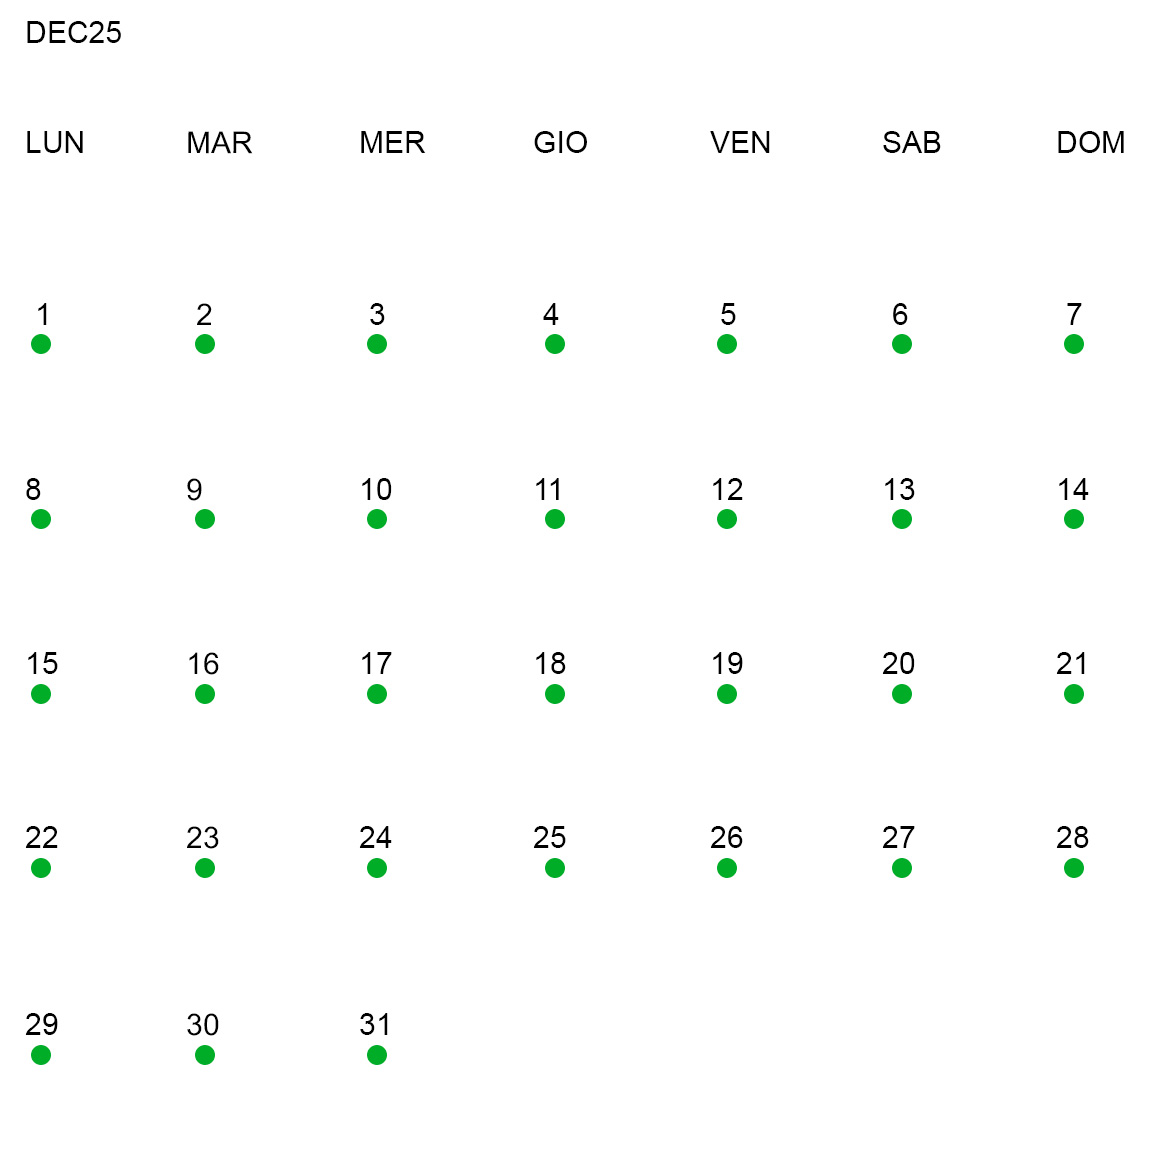Screen dimensions: 1150x1150
Task: Click the DOM weekday header
Action: pyautogui.click(x=1090, y=143)
